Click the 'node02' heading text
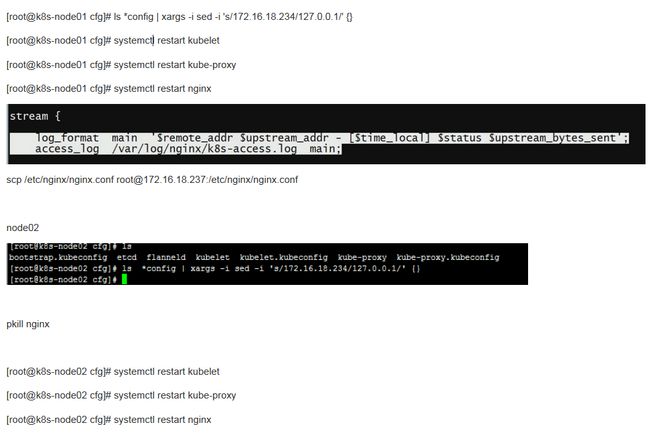Screen dimensions: 650x437 (23, 228)
